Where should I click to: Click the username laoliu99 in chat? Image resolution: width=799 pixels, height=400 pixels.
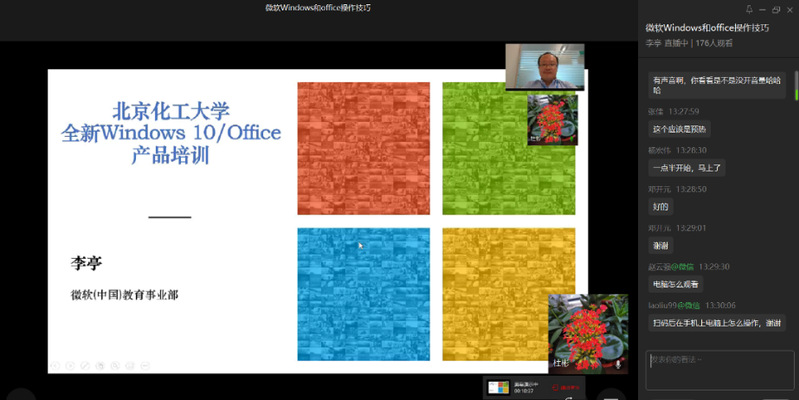click(x=662, y=305)
